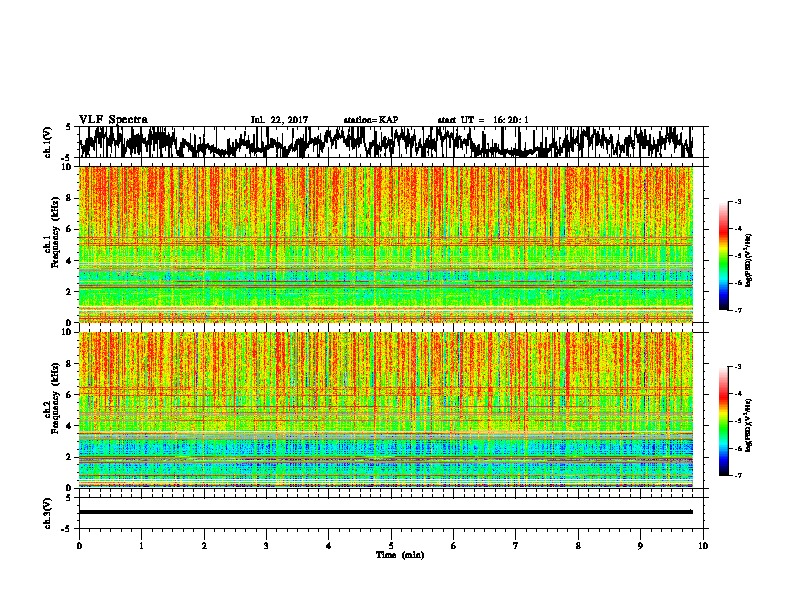Click the ch.1 color bar "log(PSD)" label
Image resolution: width=792 pixels, height=612 pixels.
click(748, 260)
